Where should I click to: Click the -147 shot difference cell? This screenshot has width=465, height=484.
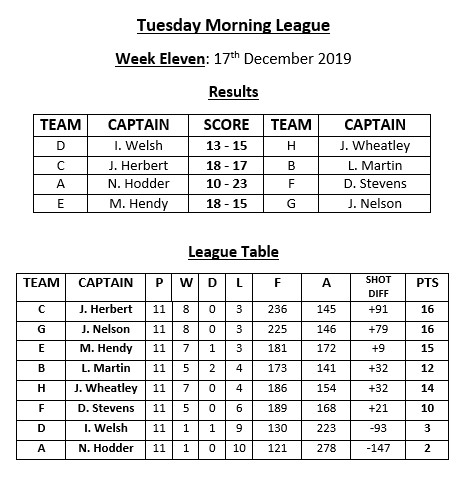click(x=378, y=448)
